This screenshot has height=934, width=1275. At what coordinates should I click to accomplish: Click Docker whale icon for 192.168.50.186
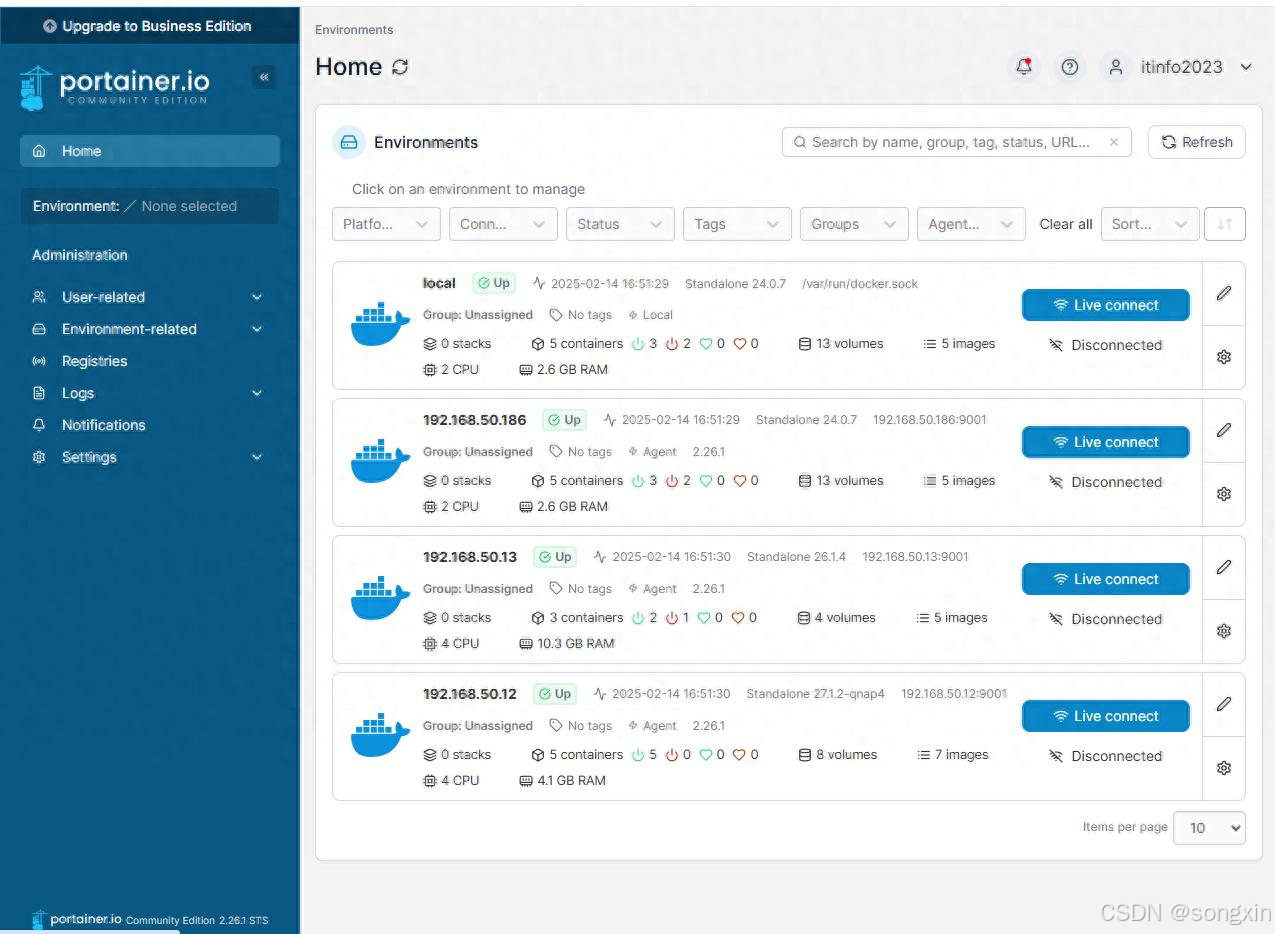(380, 462)
